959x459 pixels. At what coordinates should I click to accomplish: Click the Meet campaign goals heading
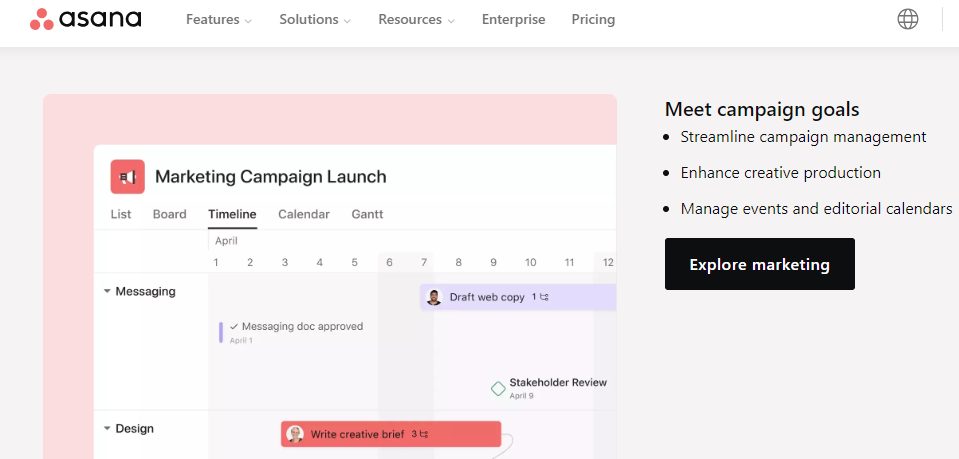pyautogui.click(x=762, y=110)
